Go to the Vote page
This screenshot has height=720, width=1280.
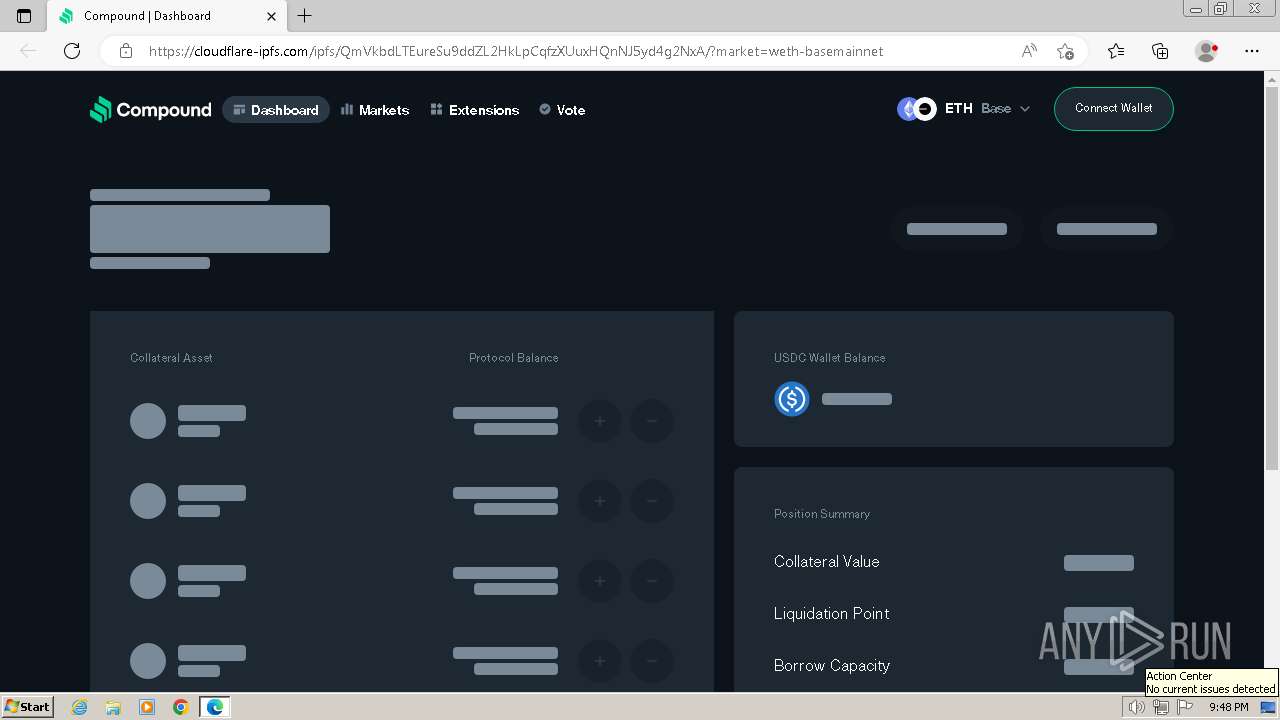pyautogui.click(x=562, y=110)
